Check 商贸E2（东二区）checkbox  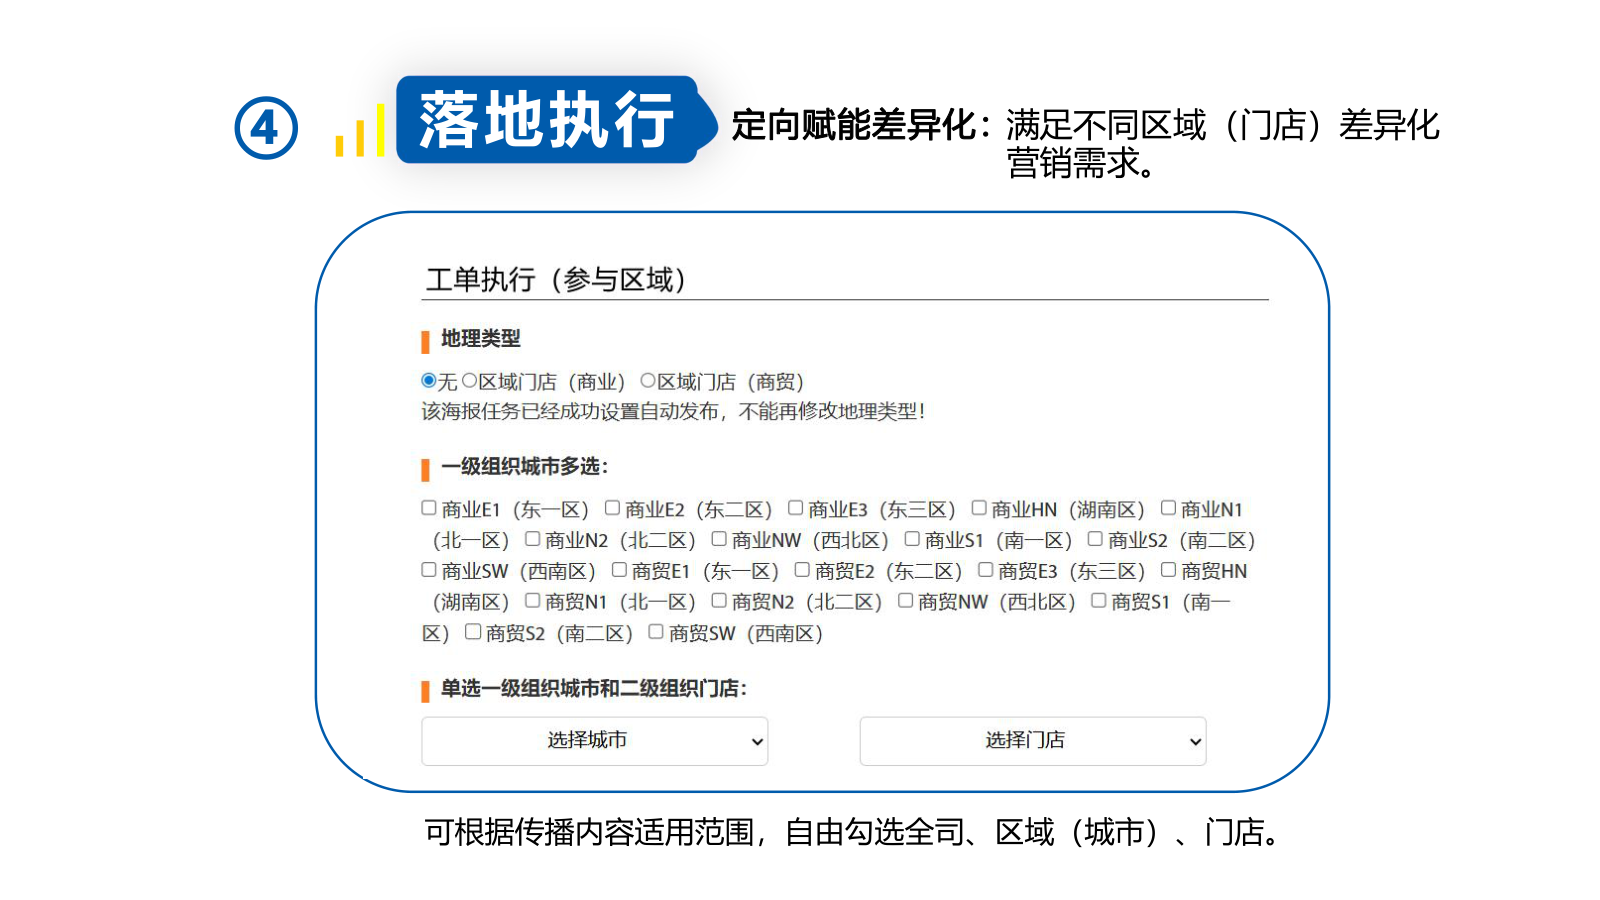pos(802,570)
